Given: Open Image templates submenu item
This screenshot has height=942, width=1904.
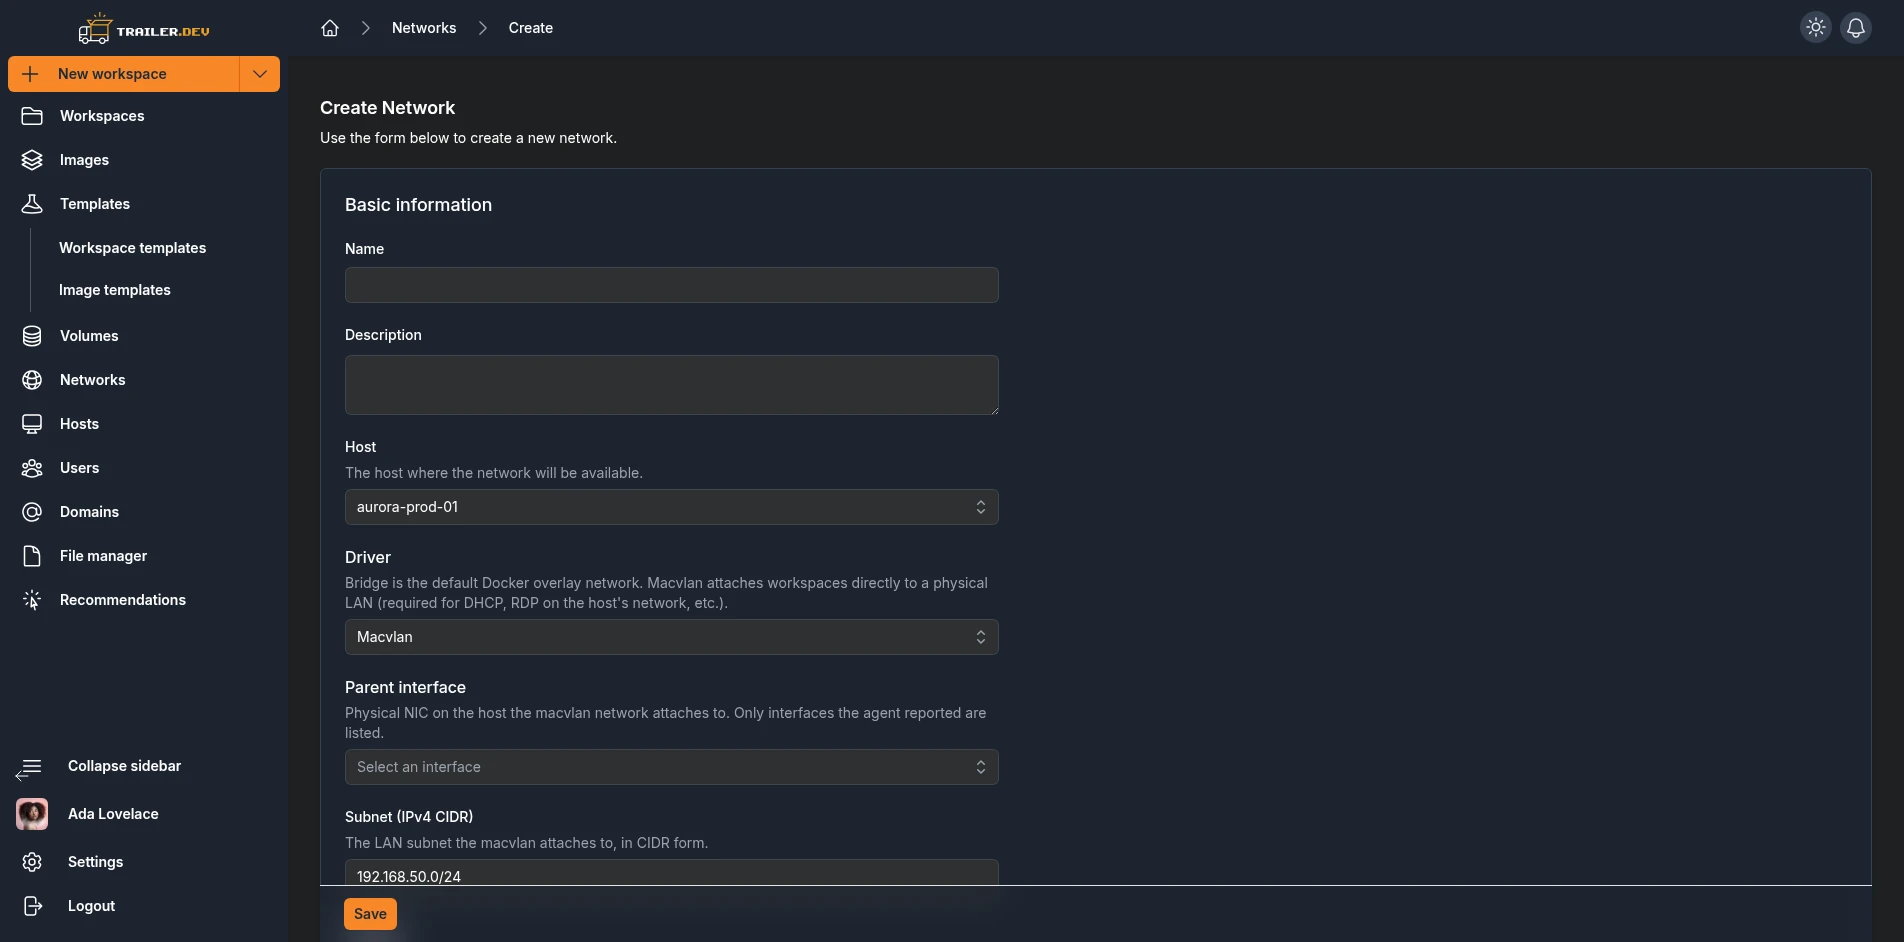Looking at the screenshot, I should point(115,290).
